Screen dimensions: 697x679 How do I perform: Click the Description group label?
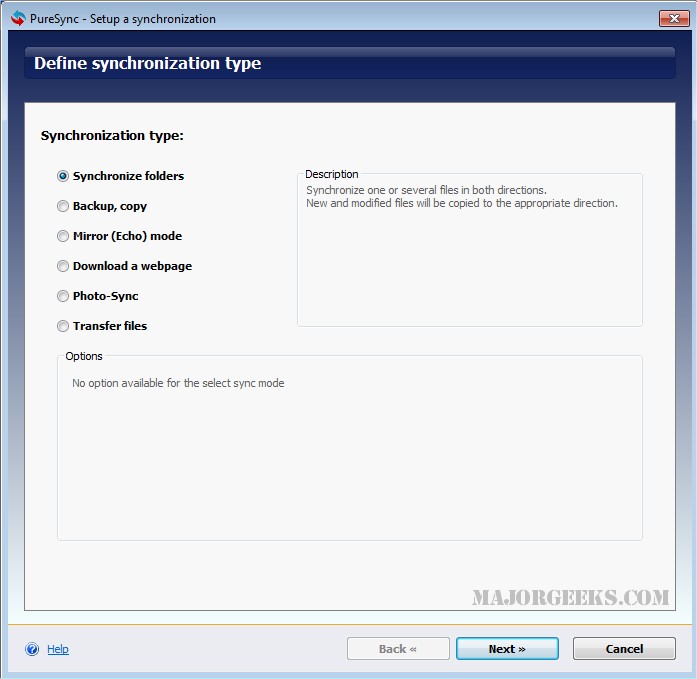[x=332, y=174]
